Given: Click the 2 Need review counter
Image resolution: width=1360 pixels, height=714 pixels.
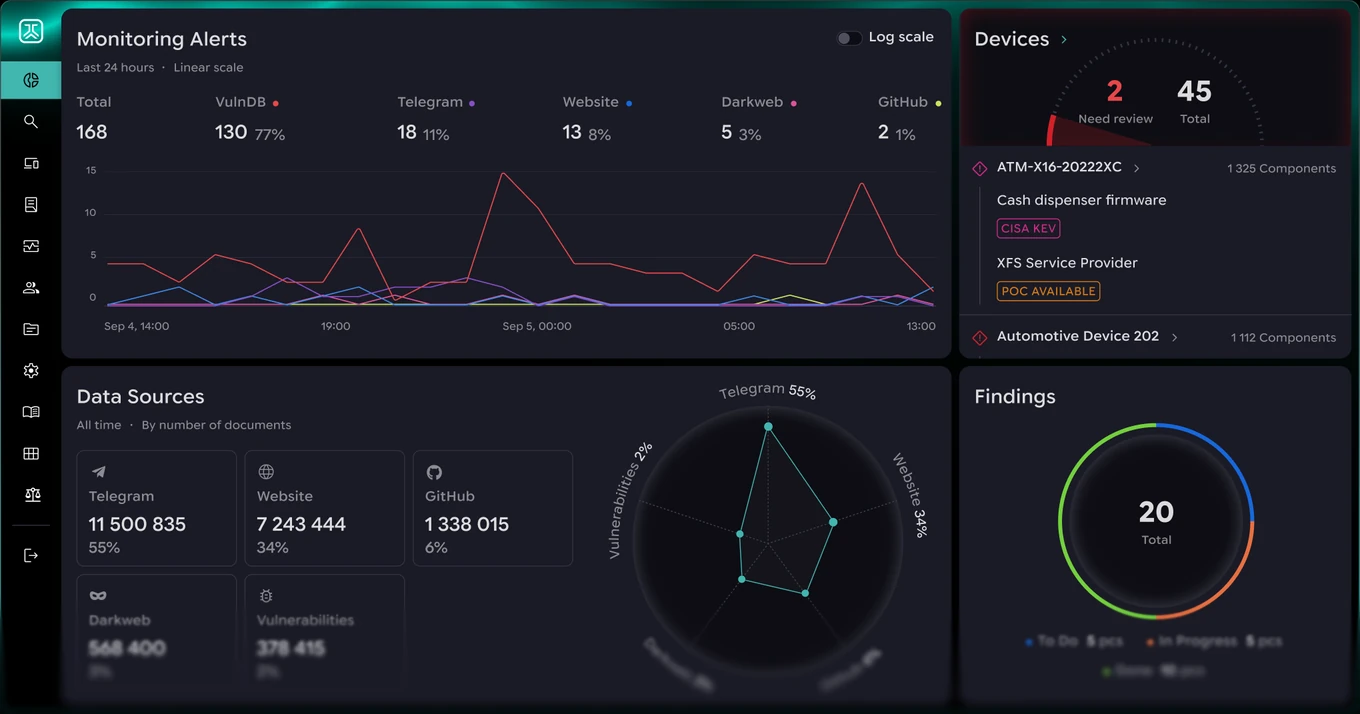Looking at the screenshot, I should (1115, 101).
